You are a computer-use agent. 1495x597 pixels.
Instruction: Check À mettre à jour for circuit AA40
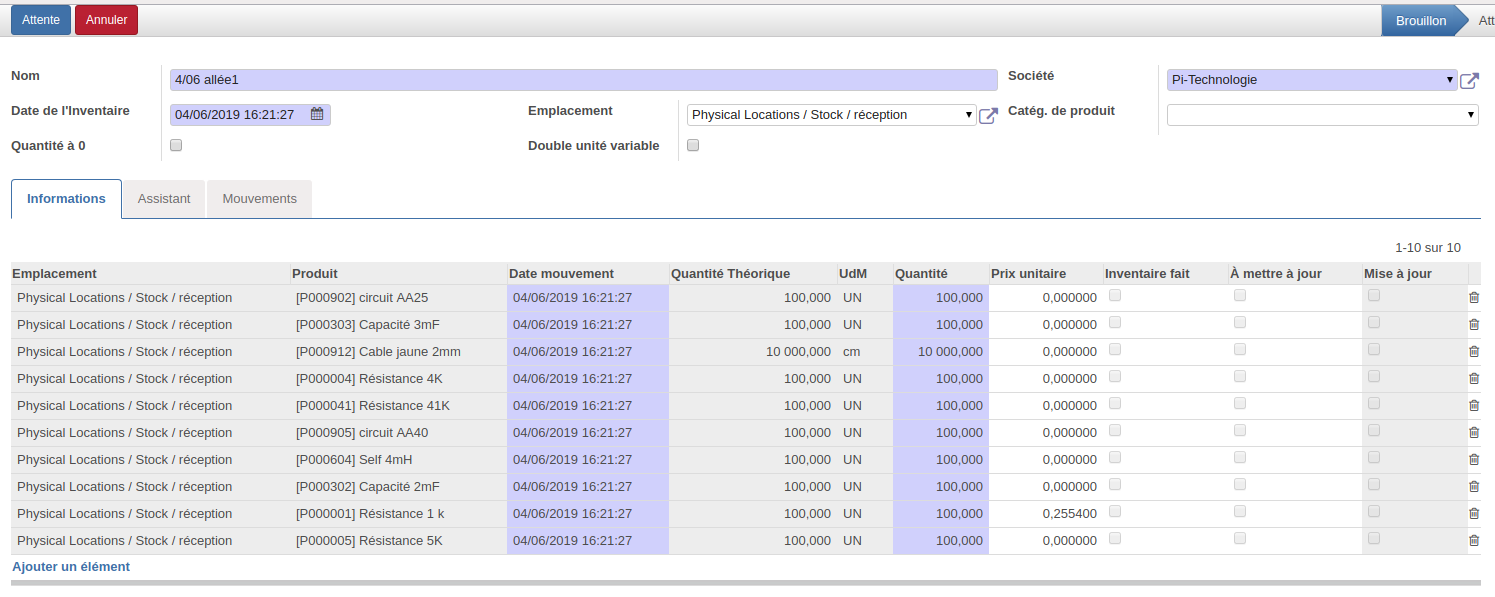[1240, 430]
